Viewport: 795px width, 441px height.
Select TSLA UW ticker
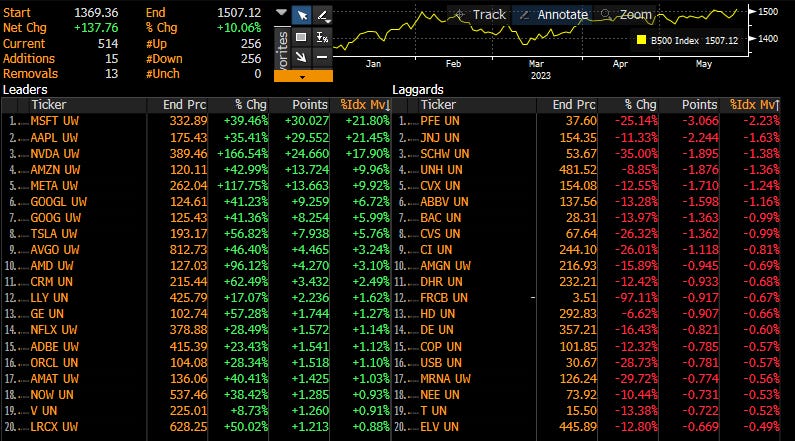tap(54, 234)
